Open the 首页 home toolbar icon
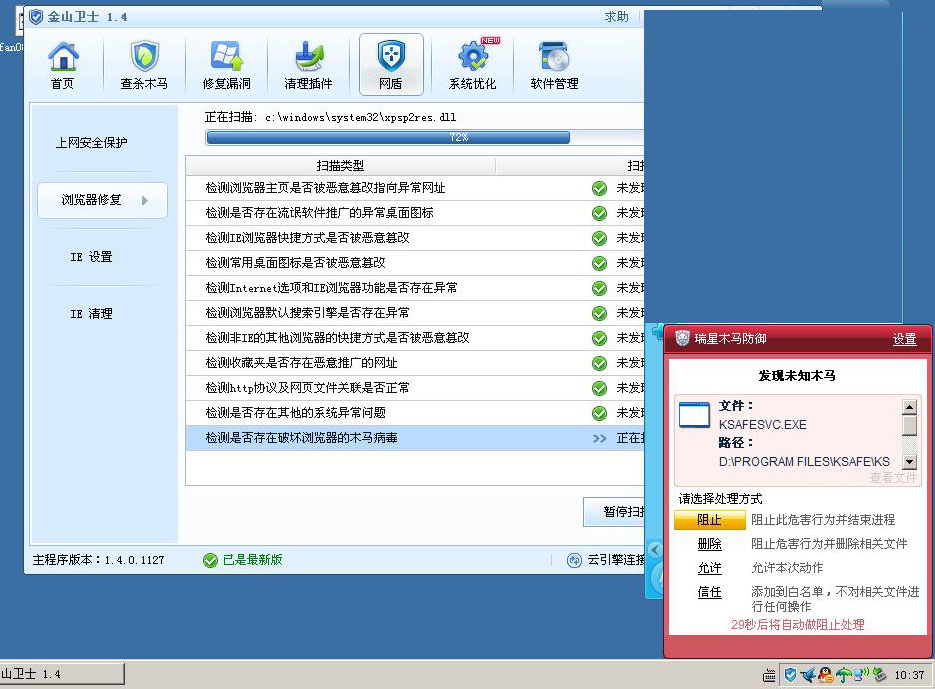 pos(63,64)
